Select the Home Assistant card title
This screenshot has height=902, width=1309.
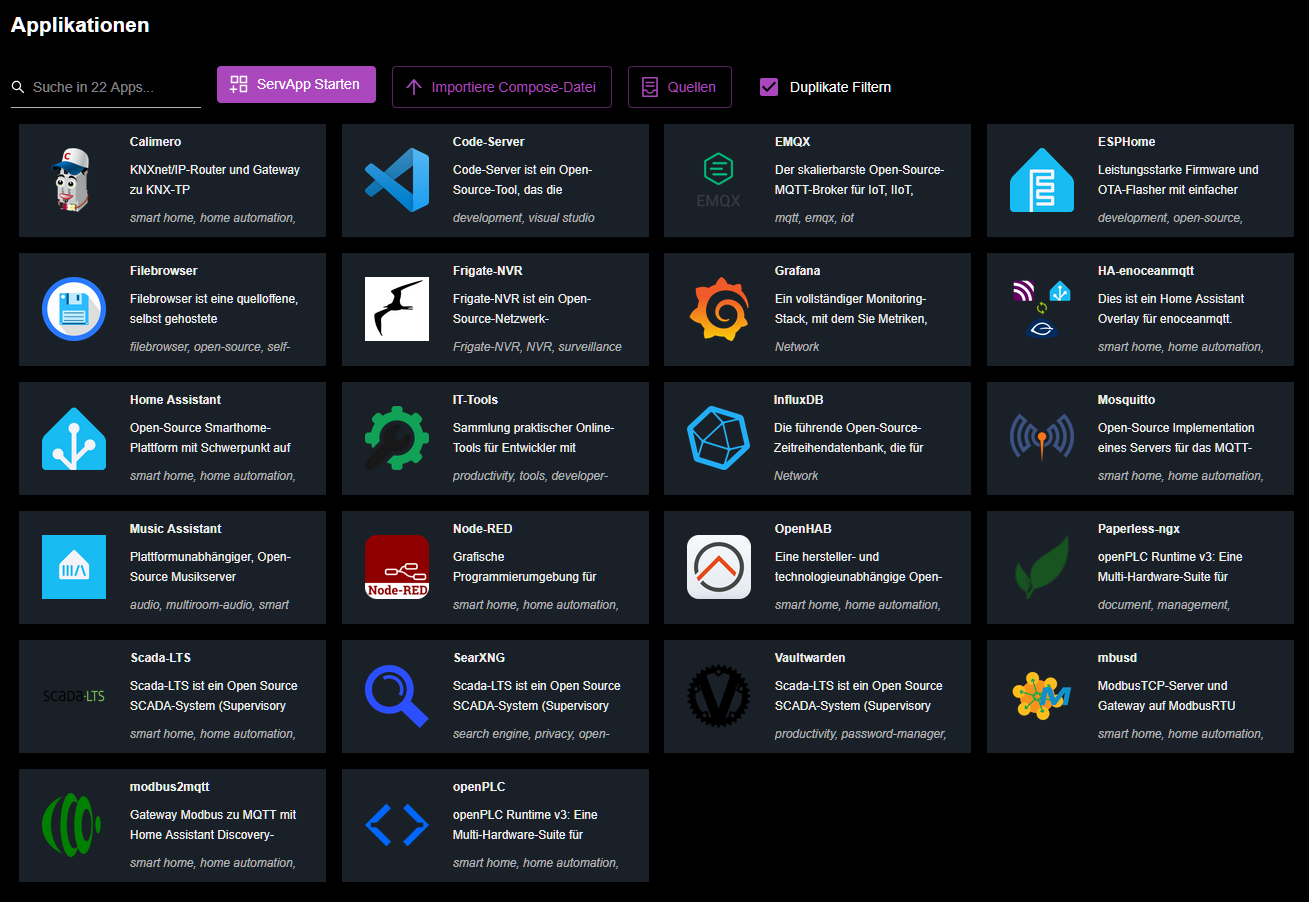[176, 400]
